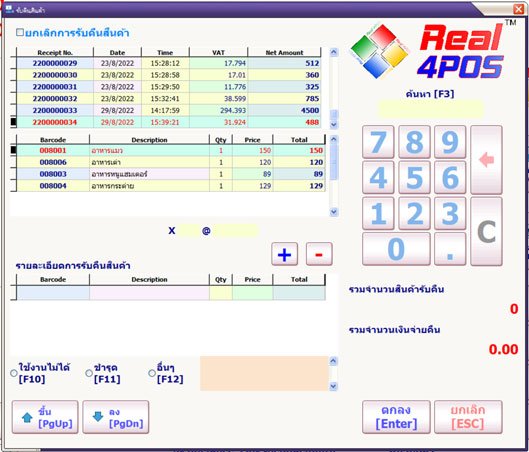The width and height of the screenshot is (529, 452).
Task: Click the backspace arrow key on keypad
Action: coord(486,160)
